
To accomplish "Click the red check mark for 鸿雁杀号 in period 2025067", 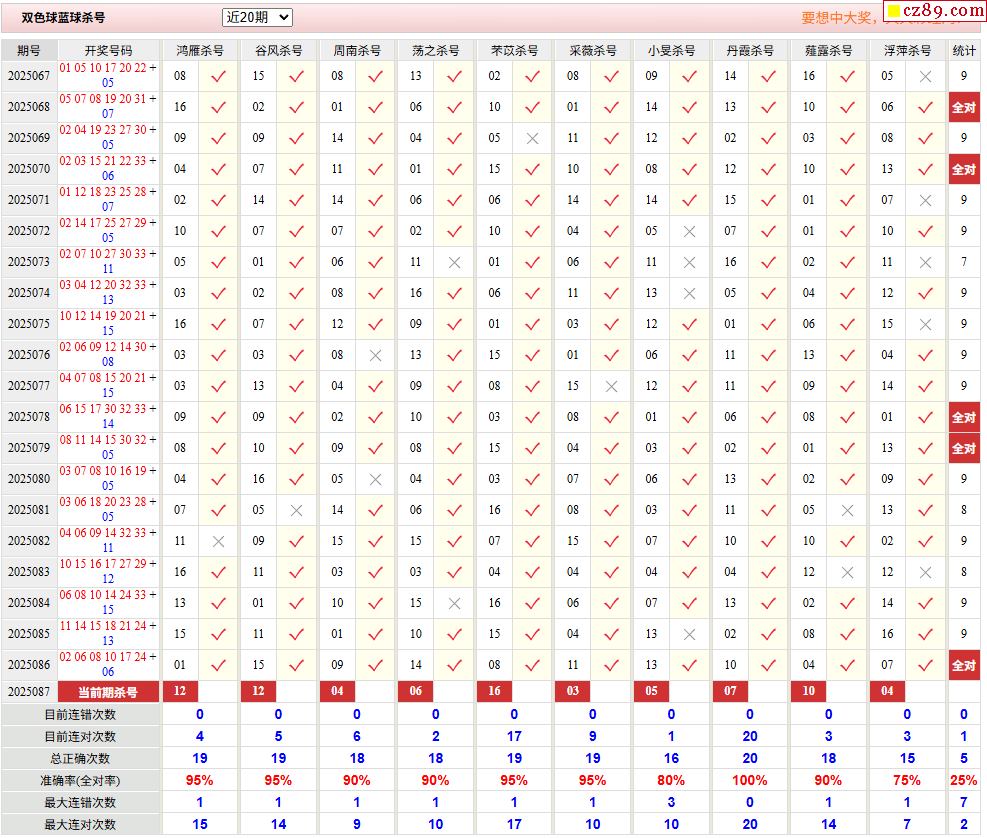I will pos(218,76).
